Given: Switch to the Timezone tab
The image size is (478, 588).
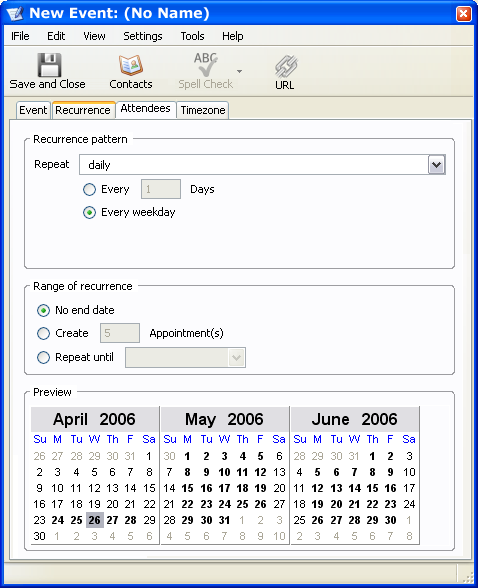Looking at the screenshot, I should (203, 110).
